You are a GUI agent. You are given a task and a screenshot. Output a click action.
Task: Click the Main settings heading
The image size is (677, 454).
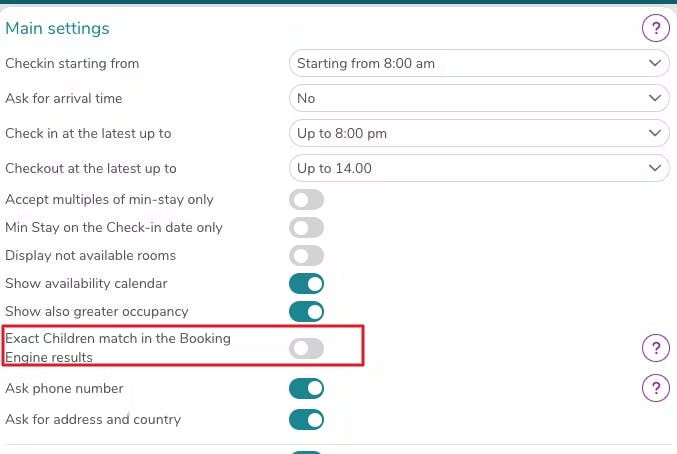(58, 29)
